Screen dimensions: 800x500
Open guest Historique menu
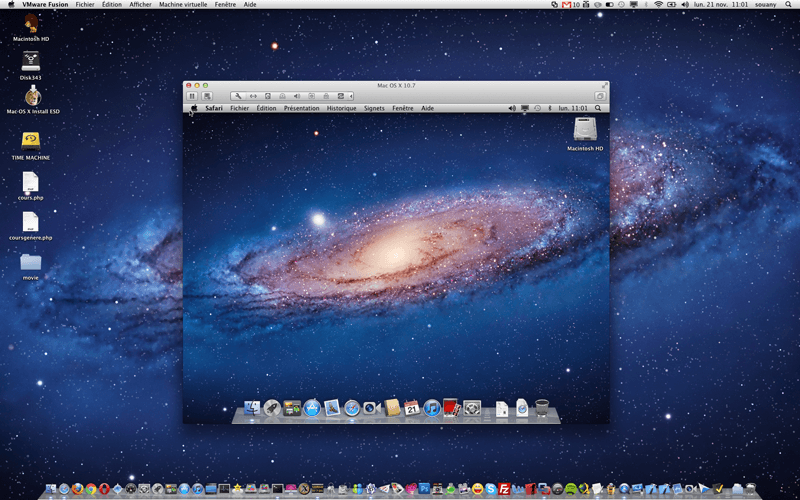coord(341,108)
